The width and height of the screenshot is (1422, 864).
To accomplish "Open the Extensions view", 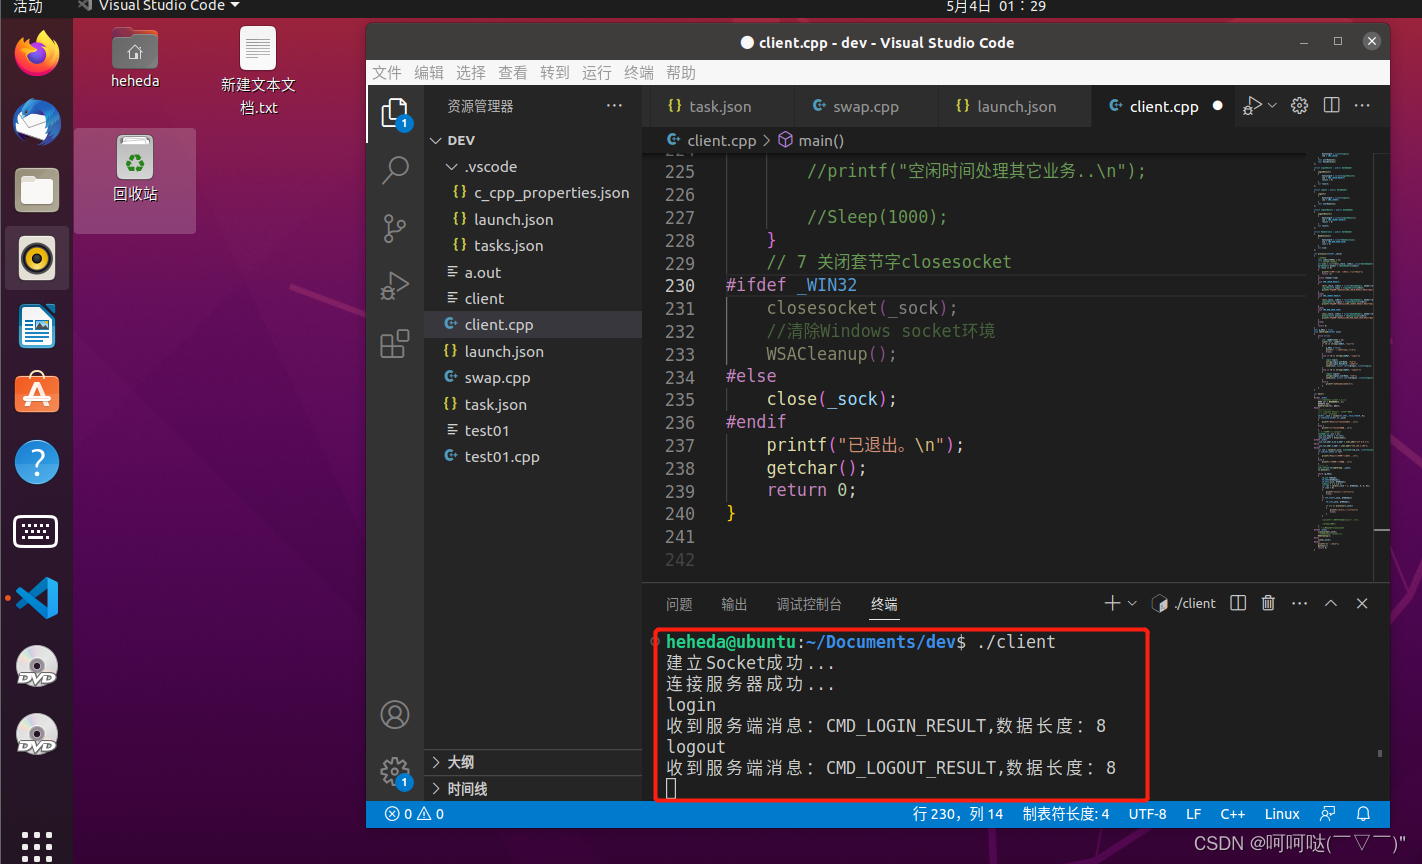I will point(395,343).
